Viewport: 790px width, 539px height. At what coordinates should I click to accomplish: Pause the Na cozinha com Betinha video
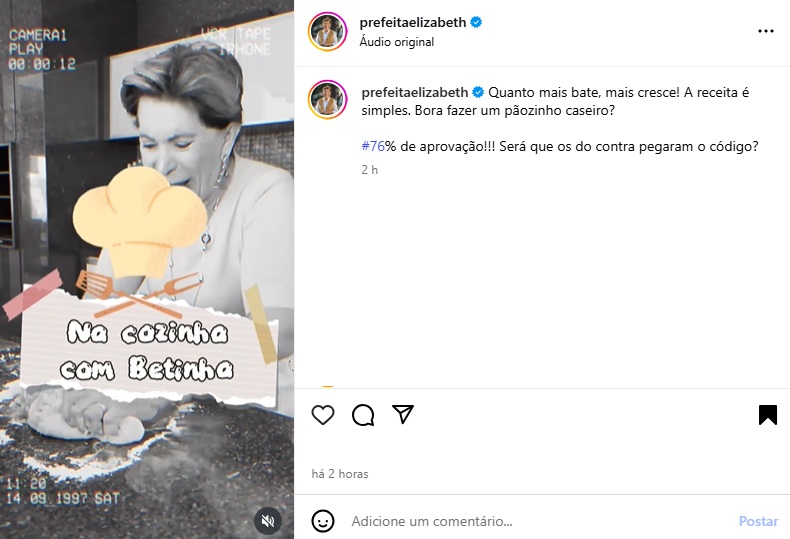[147, 270]
